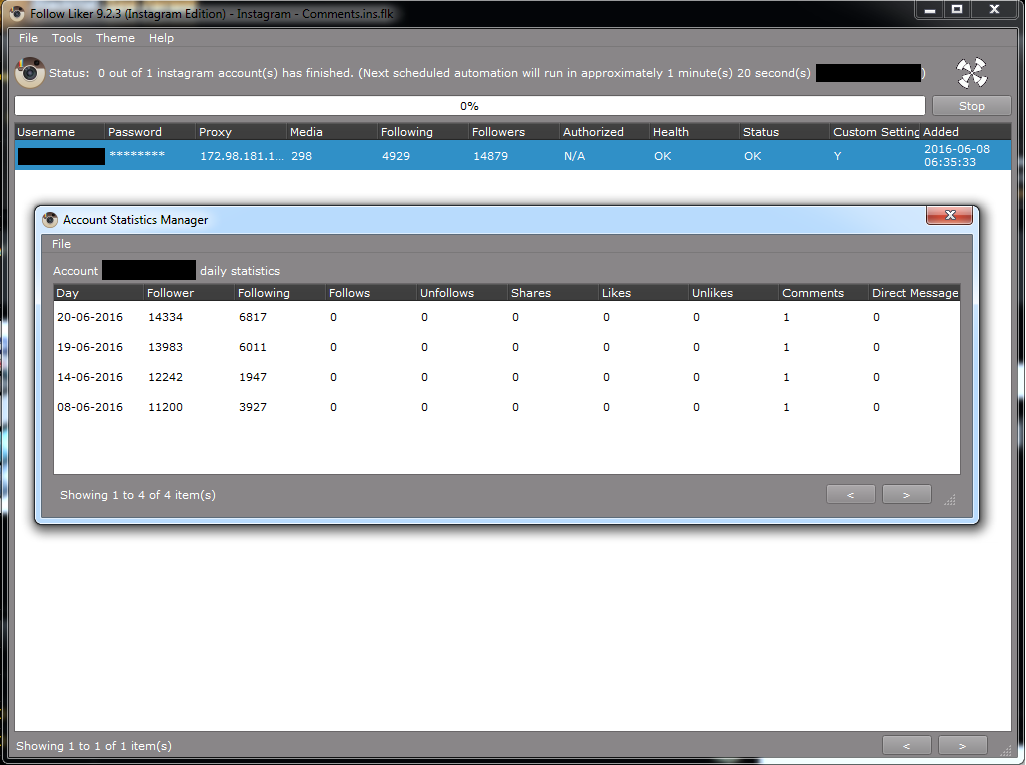This screenshot has width=1026, height=765.
Task: Sort accounts by Username column header
Action: 59,132
